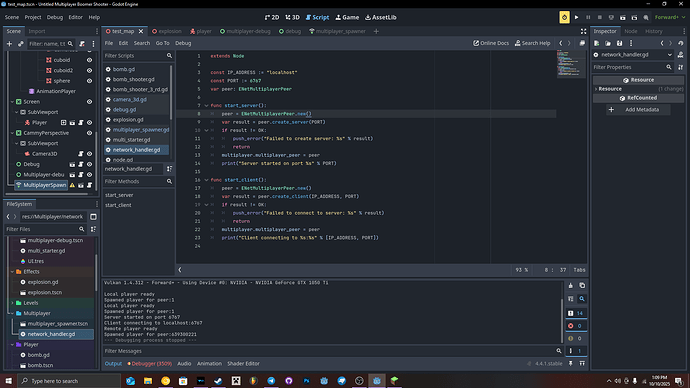
Task: Open Inspector property display settings
Action: (681, 67)
